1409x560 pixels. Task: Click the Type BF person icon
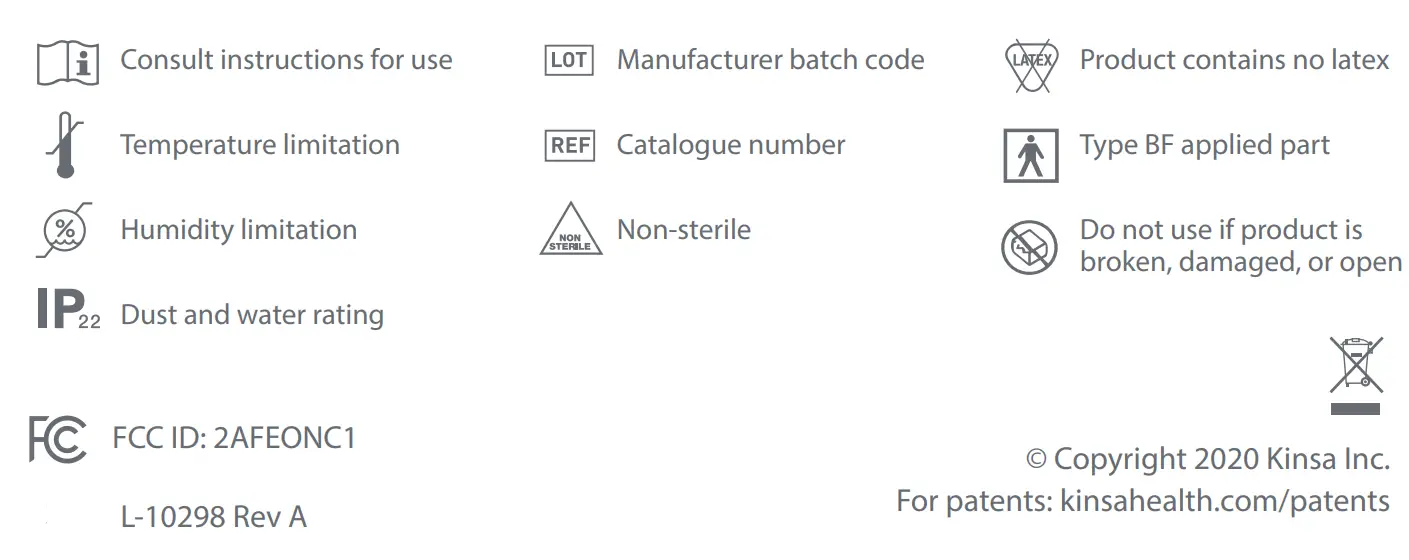coord(1030,155)
